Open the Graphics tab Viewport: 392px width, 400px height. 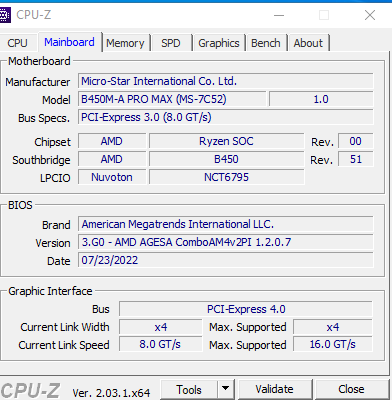pyautogui.click(x=219, y=43)
